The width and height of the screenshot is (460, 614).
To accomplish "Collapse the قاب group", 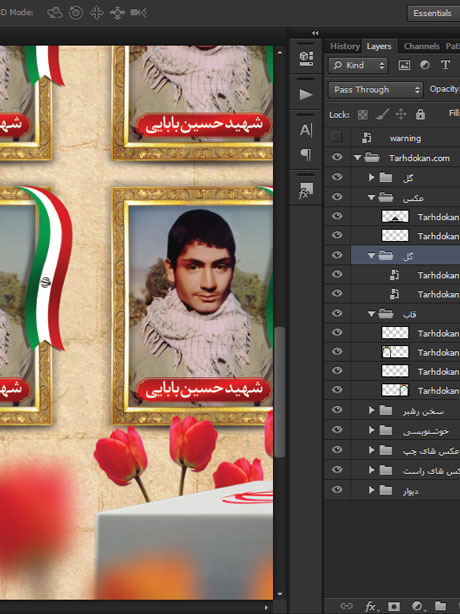I will click(x=372, y=314).
